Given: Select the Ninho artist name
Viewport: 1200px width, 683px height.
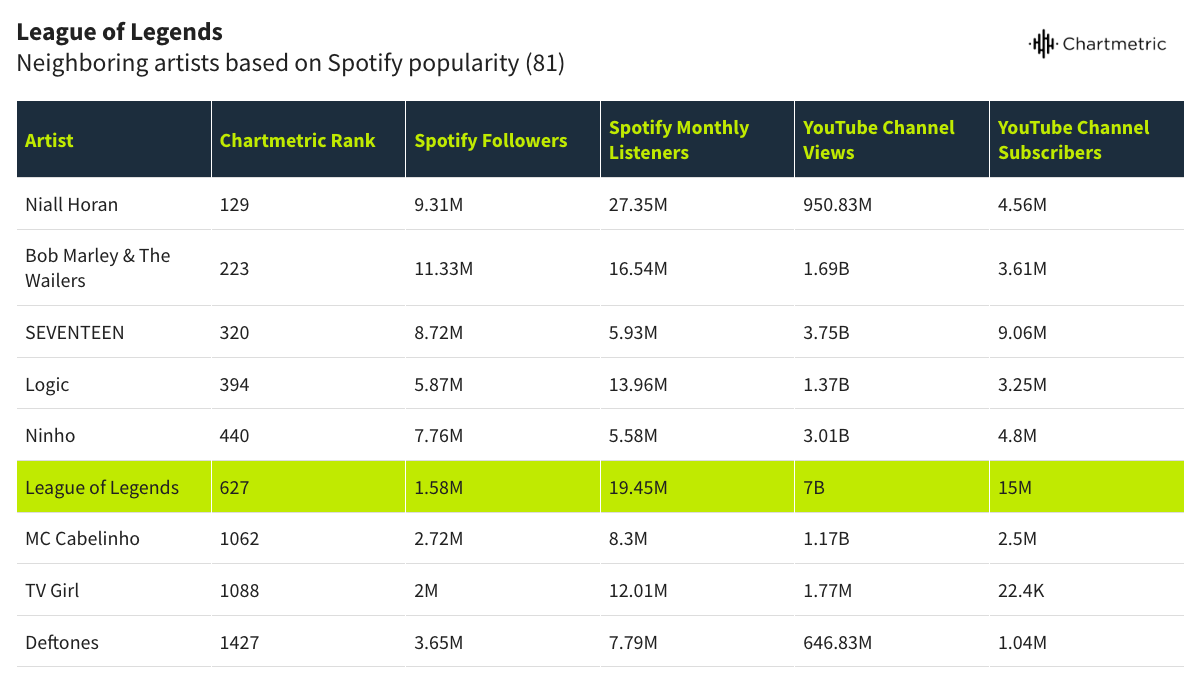Looking at the screenshot, I should 50,436.
